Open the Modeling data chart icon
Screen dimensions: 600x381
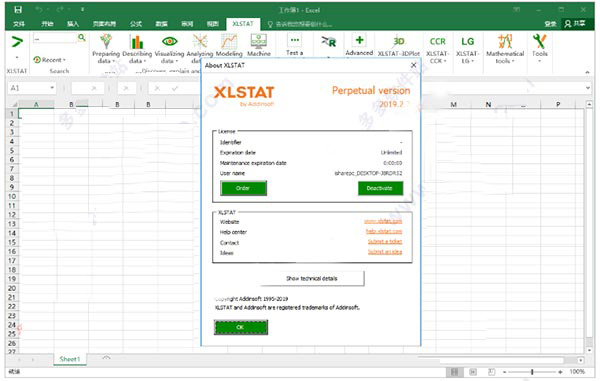point(229,41)
